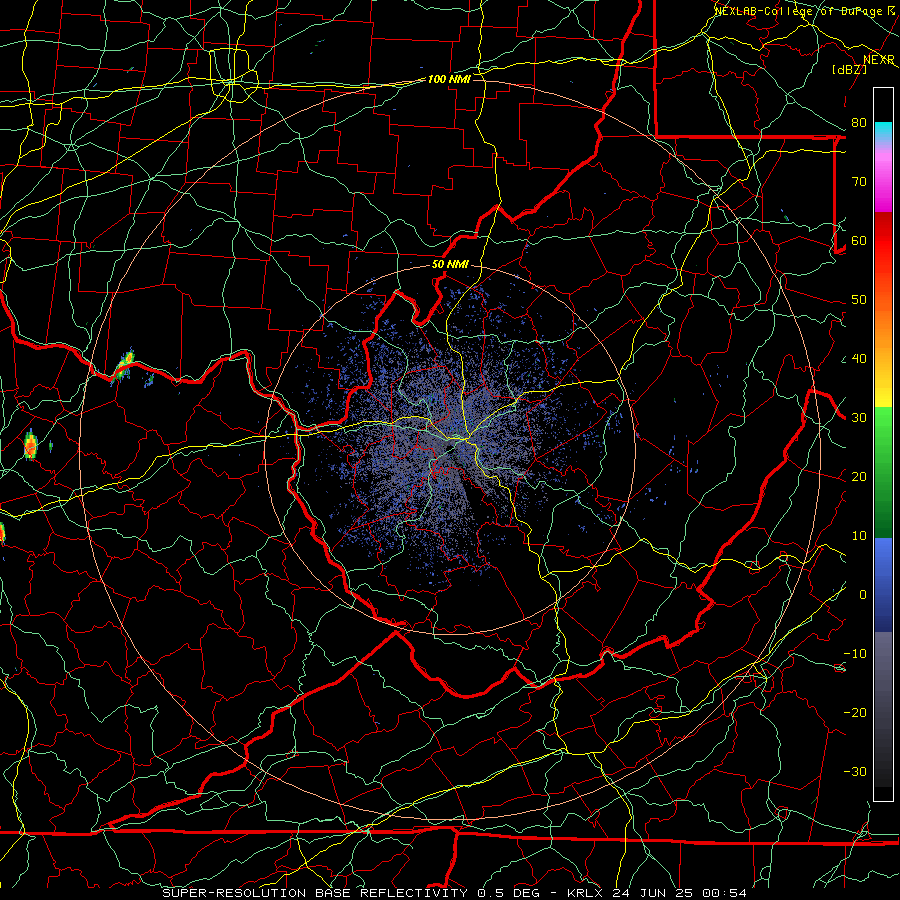The width and height of the screenshot is (900, 900).
Task: Click the red-core storm cell near west edge
Action: [x=31, y=445]
